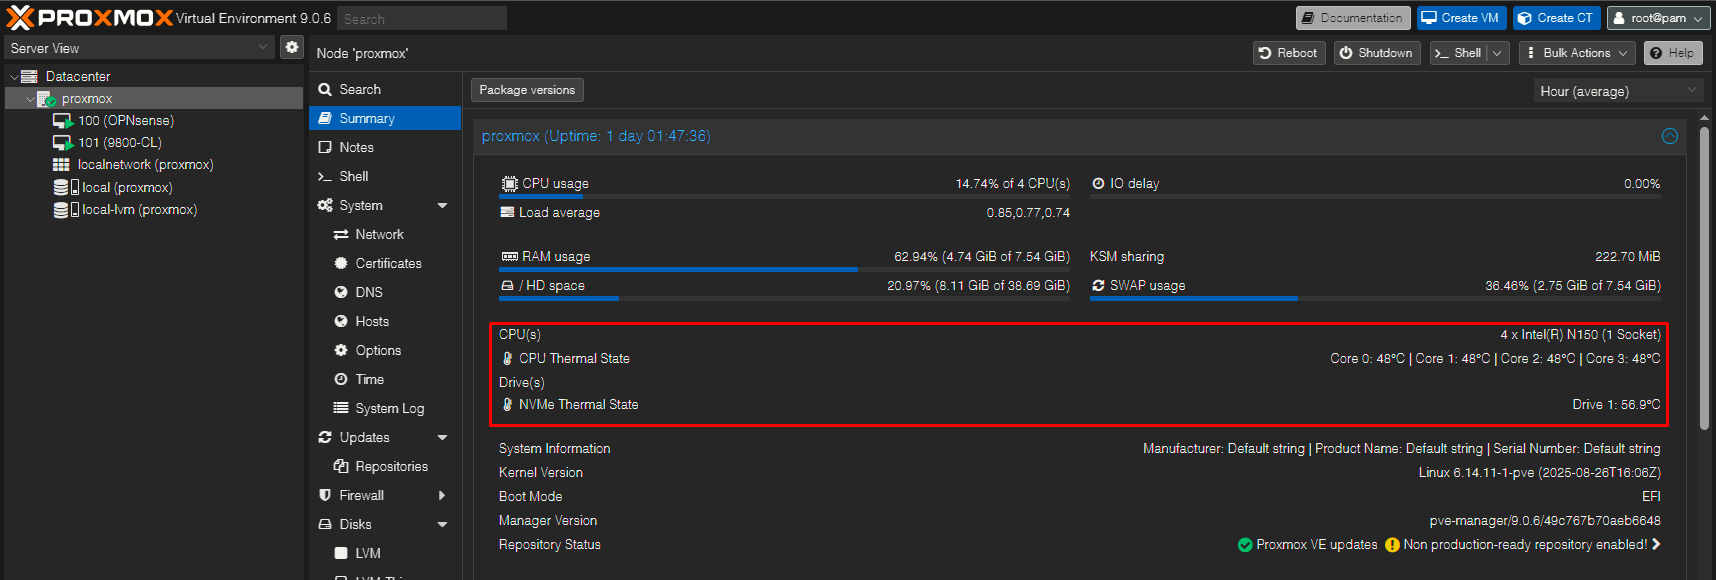Open Non production-ready repository warning
This screenshot has width=1716, height=580.
1523,544
